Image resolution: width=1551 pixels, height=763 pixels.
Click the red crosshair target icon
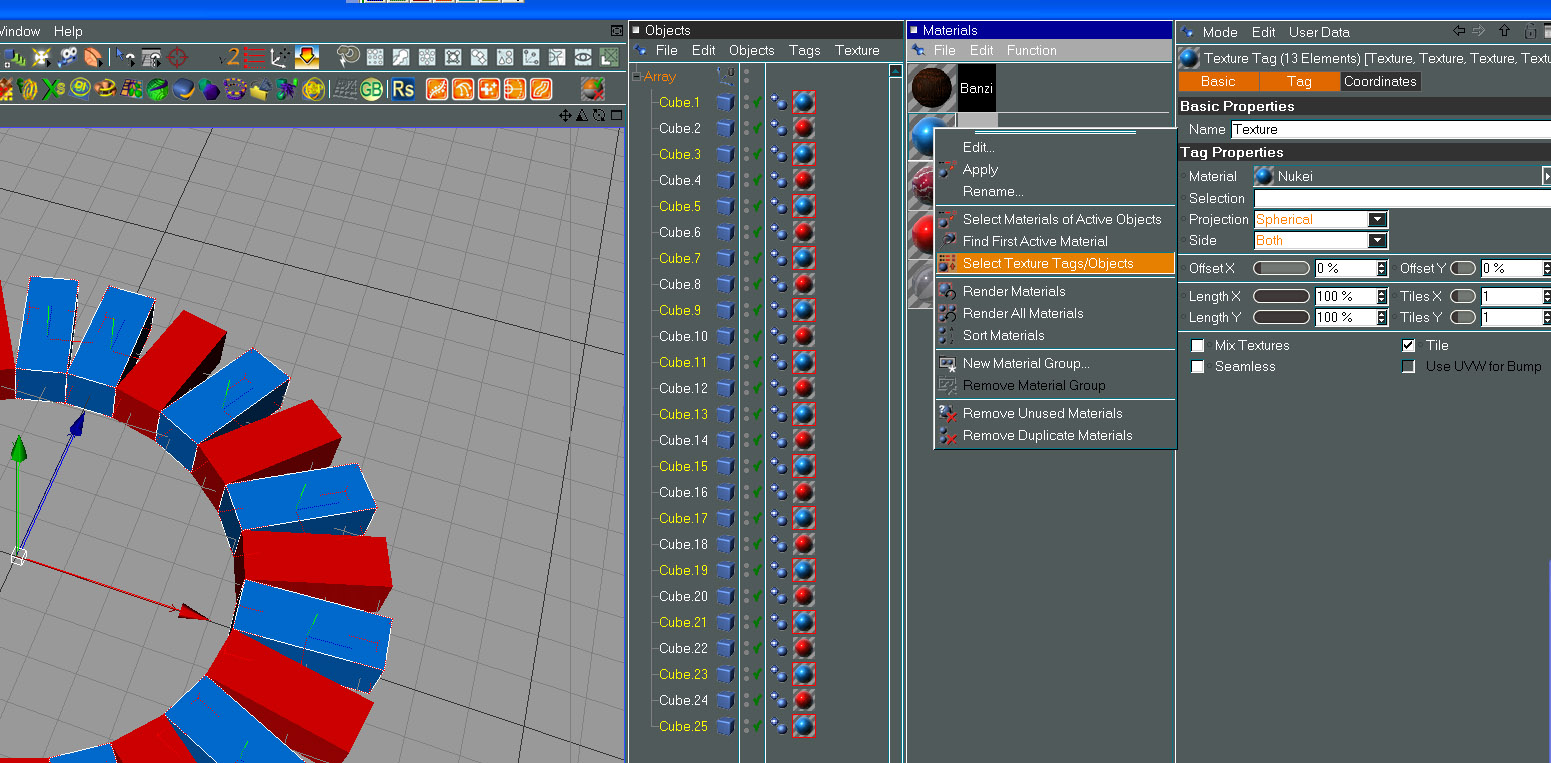(179, 57)
